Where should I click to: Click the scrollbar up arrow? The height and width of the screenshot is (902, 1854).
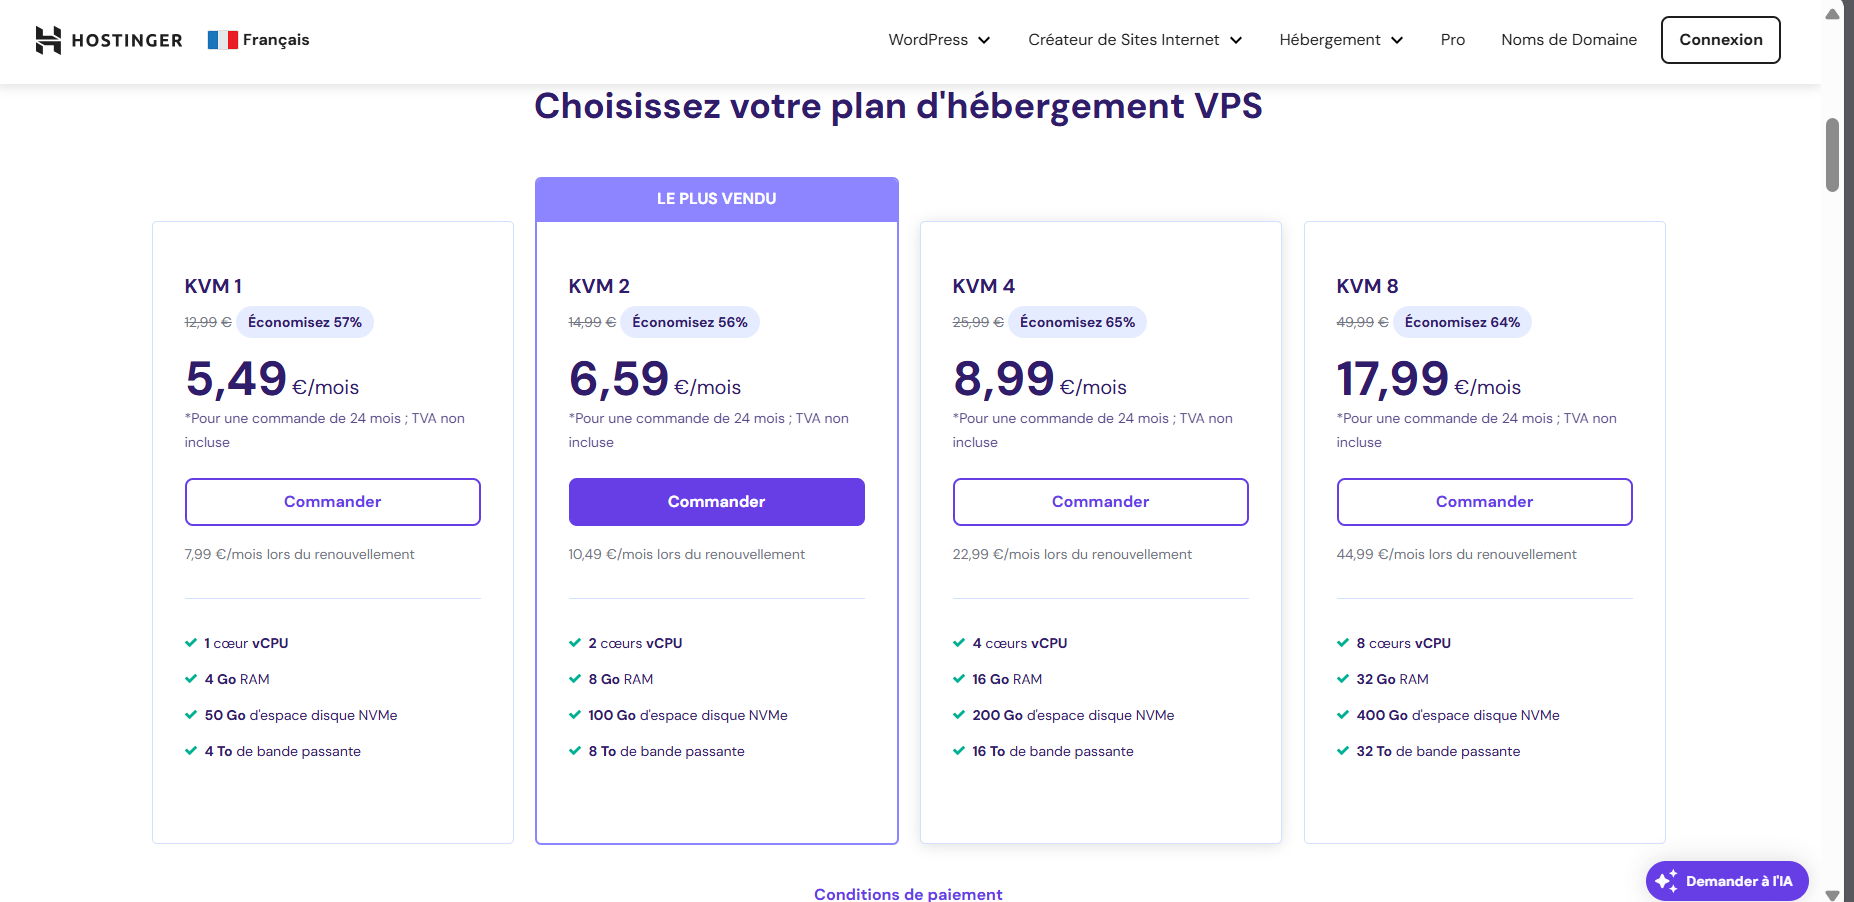(1832, 14)
